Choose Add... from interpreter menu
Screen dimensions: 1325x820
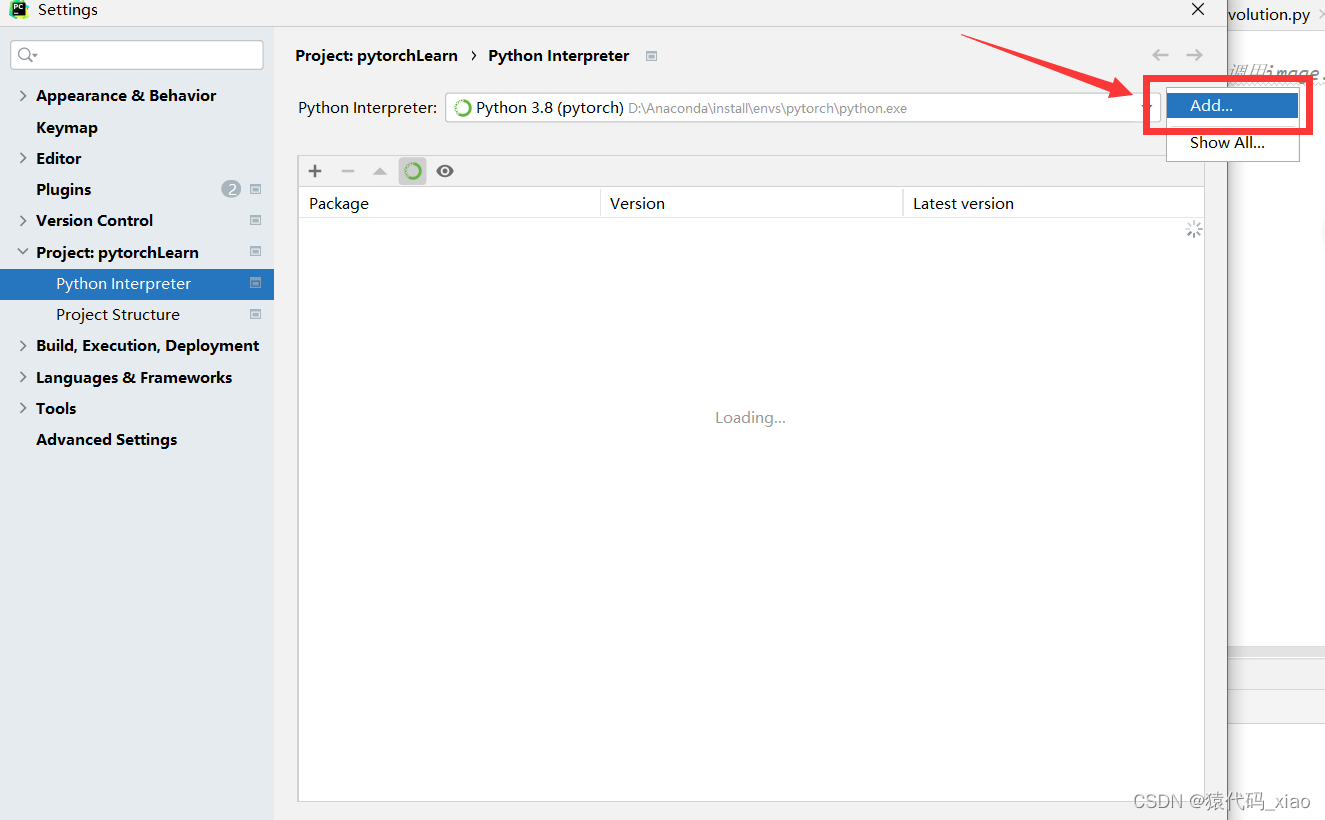(x=1232, y=106)
